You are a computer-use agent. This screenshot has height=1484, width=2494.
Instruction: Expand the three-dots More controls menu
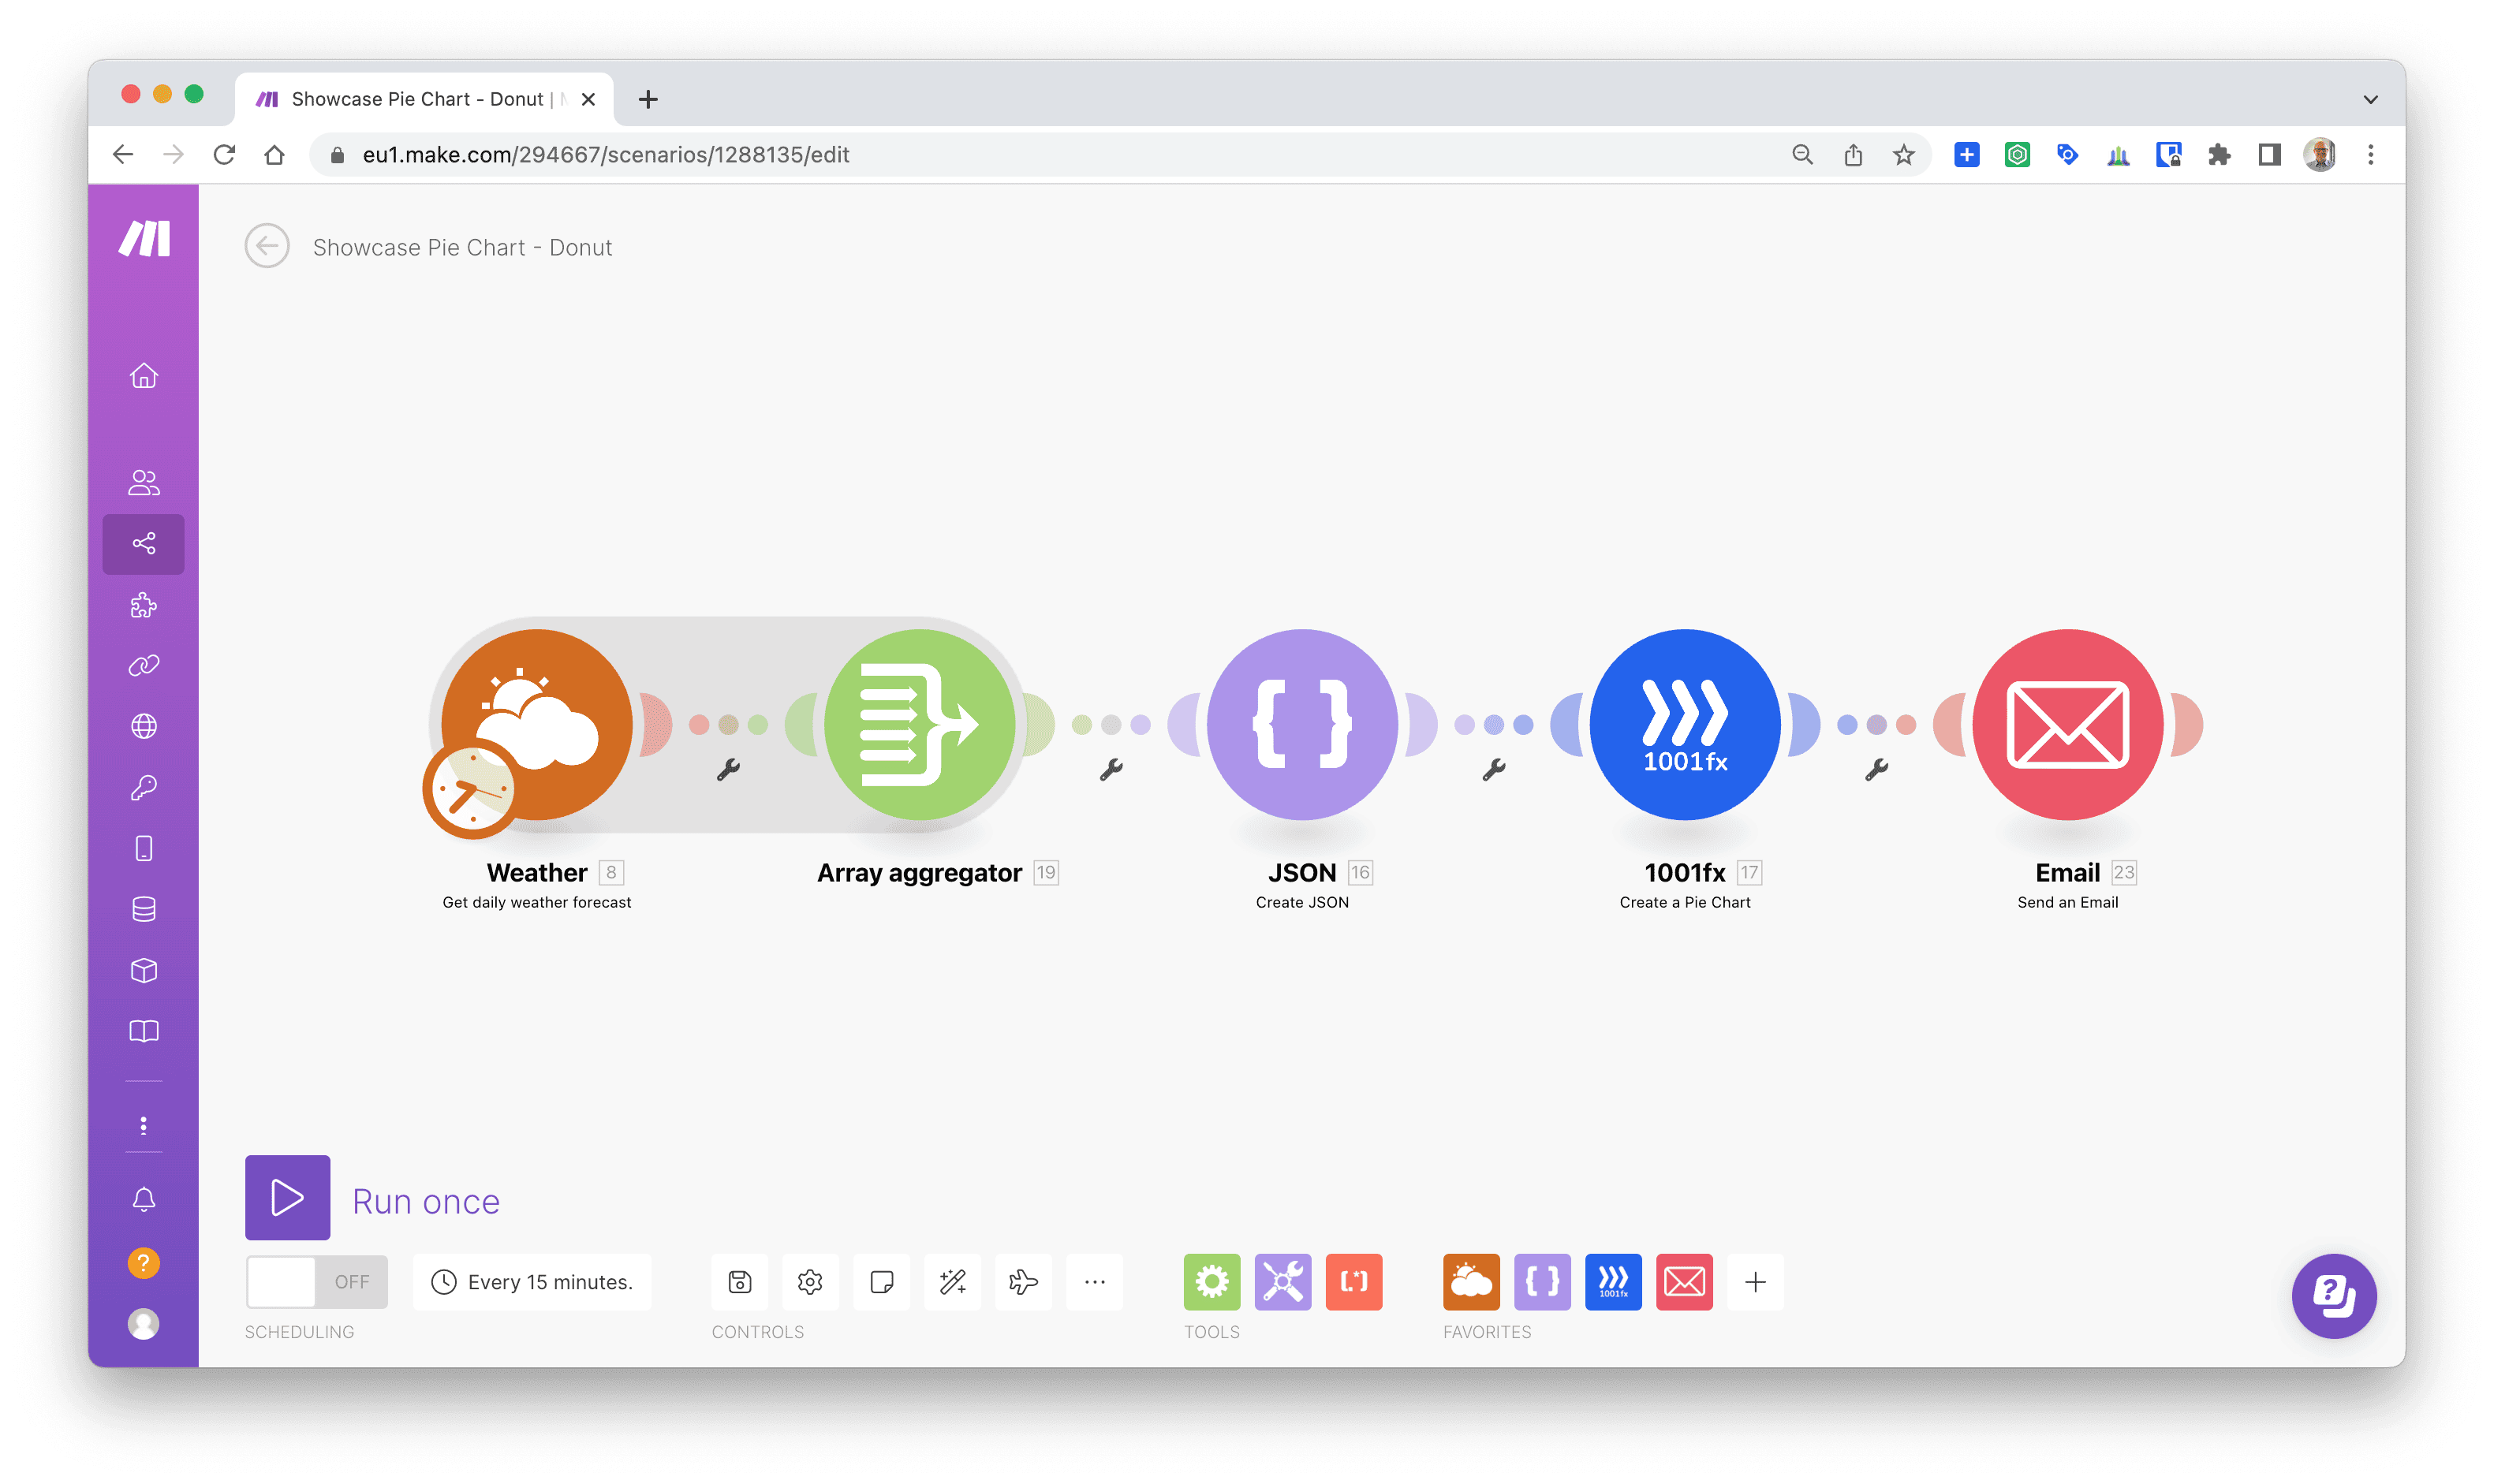coord(1094,1281)
